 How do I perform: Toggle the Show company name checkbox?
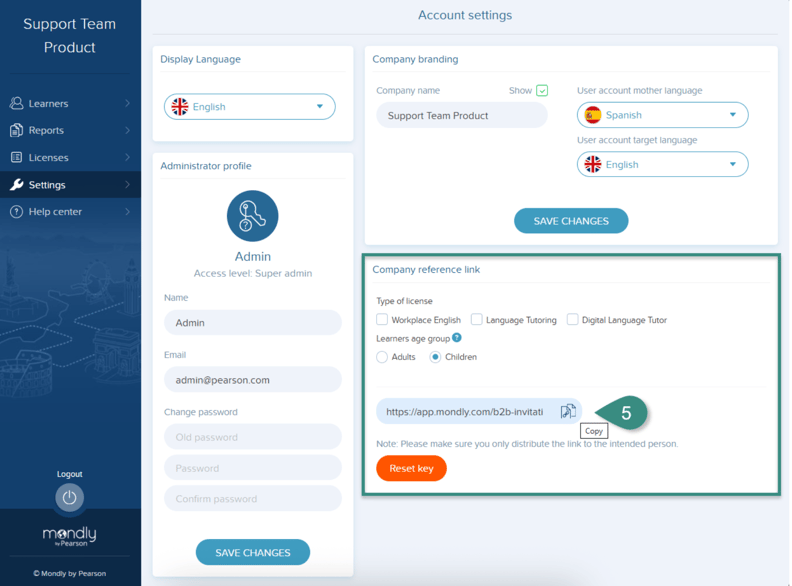[542, 91]
